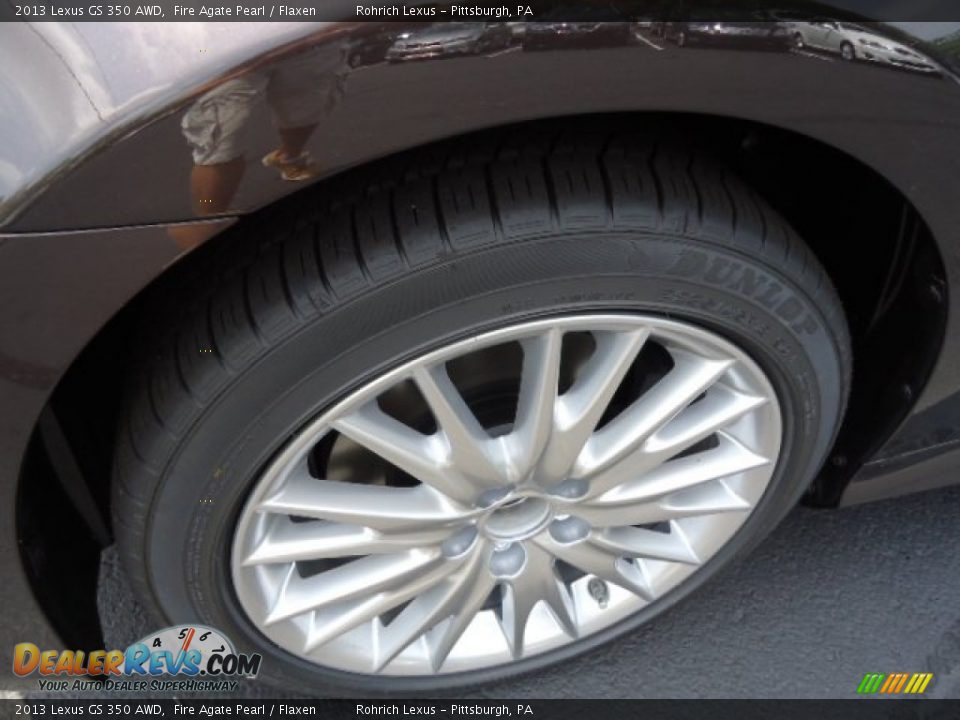Click the lowest lug nut on the wheel
This screenshot has height=720, width=960.
[507, 560]
